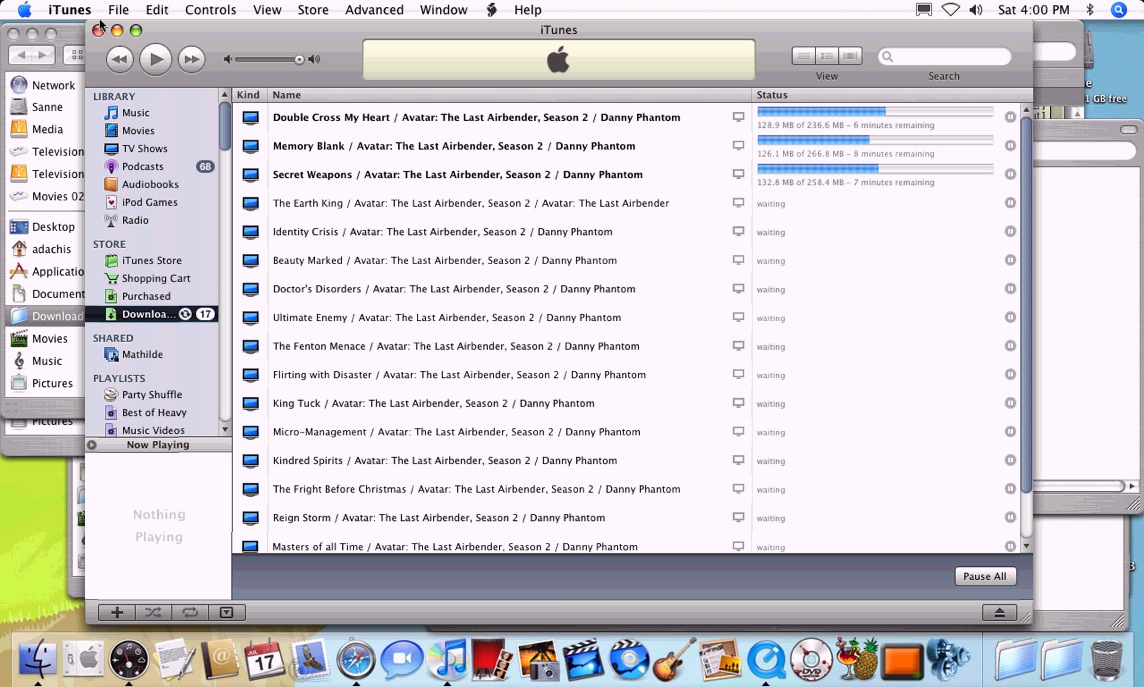Open GarageBand from the Dock
Viewport: 1144px width, 687px height.
pyautogui.click(x=673, y=659)
